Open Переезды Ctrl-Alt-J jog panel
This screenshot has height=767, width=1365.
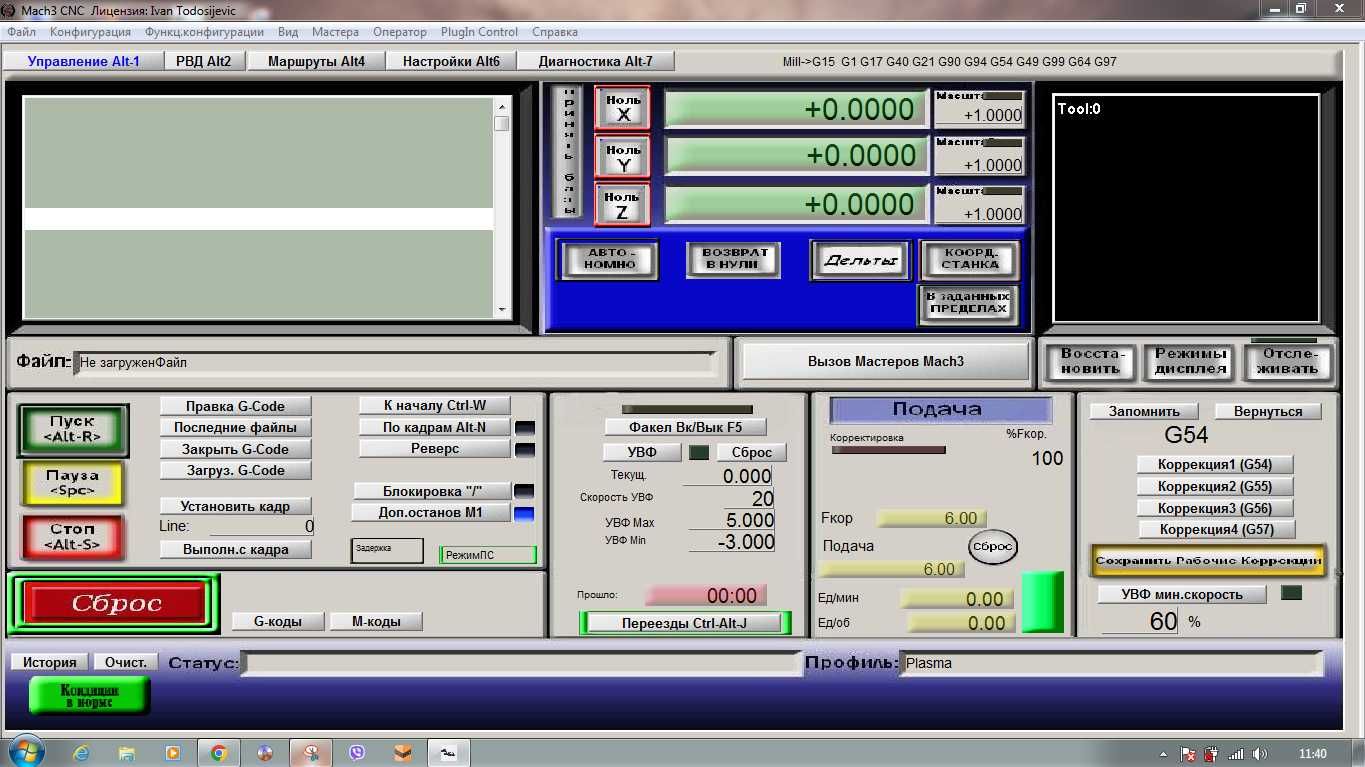pos(685,623)
